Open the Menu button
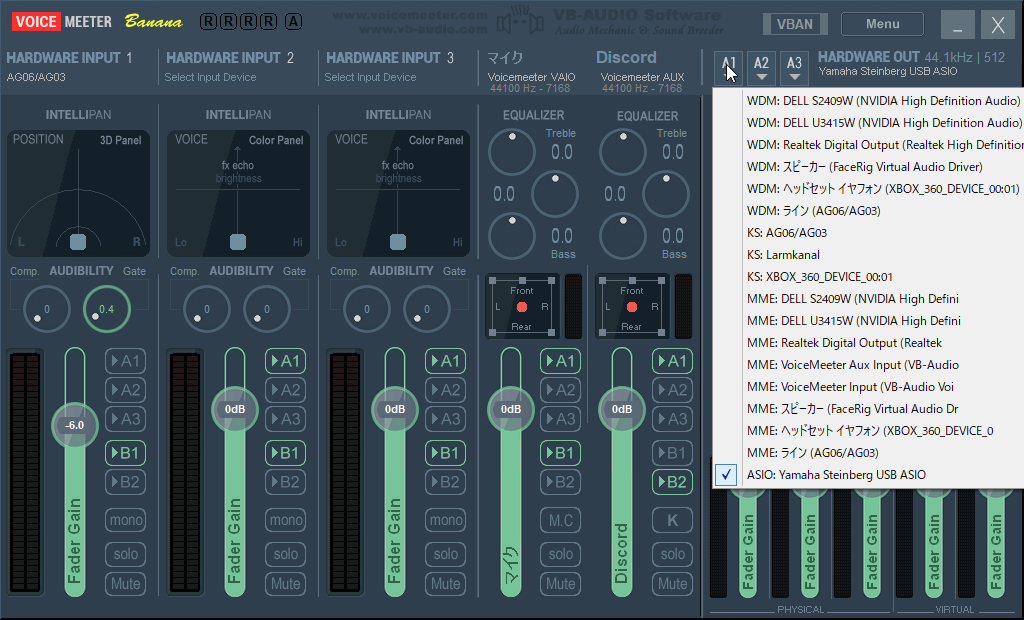 coord(882,24)
